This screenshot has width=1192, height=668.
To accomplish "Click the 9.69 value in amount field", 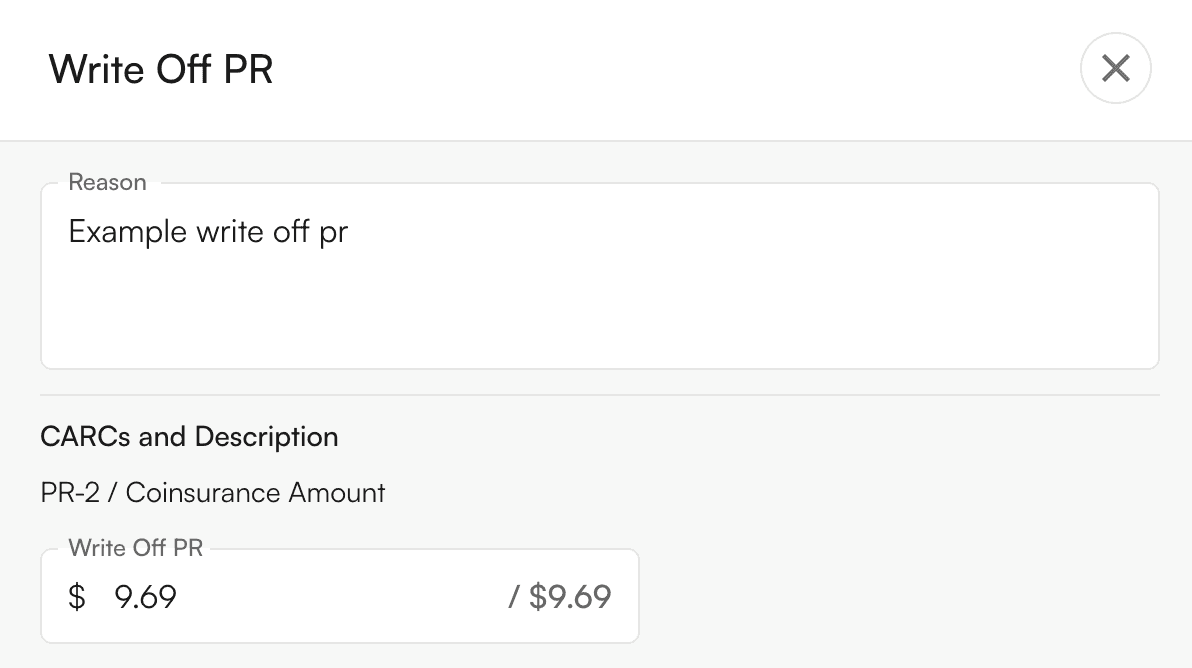I will pyautogui.click(x=146, y=597).
